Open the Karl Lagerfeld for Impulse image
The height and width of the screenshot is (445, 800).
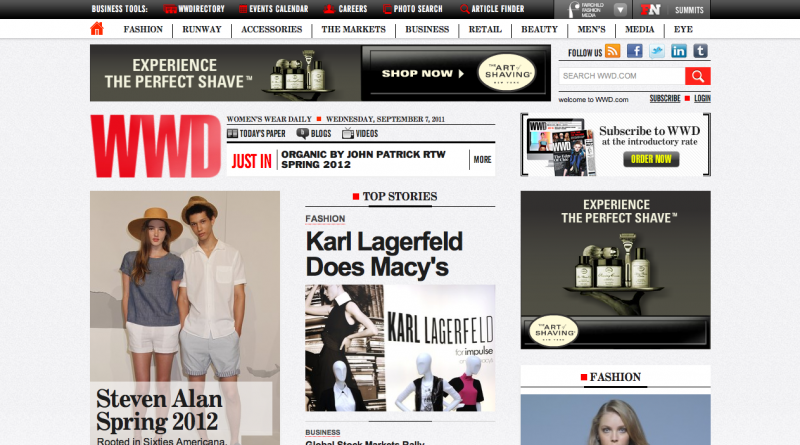(x=400, y=348)
